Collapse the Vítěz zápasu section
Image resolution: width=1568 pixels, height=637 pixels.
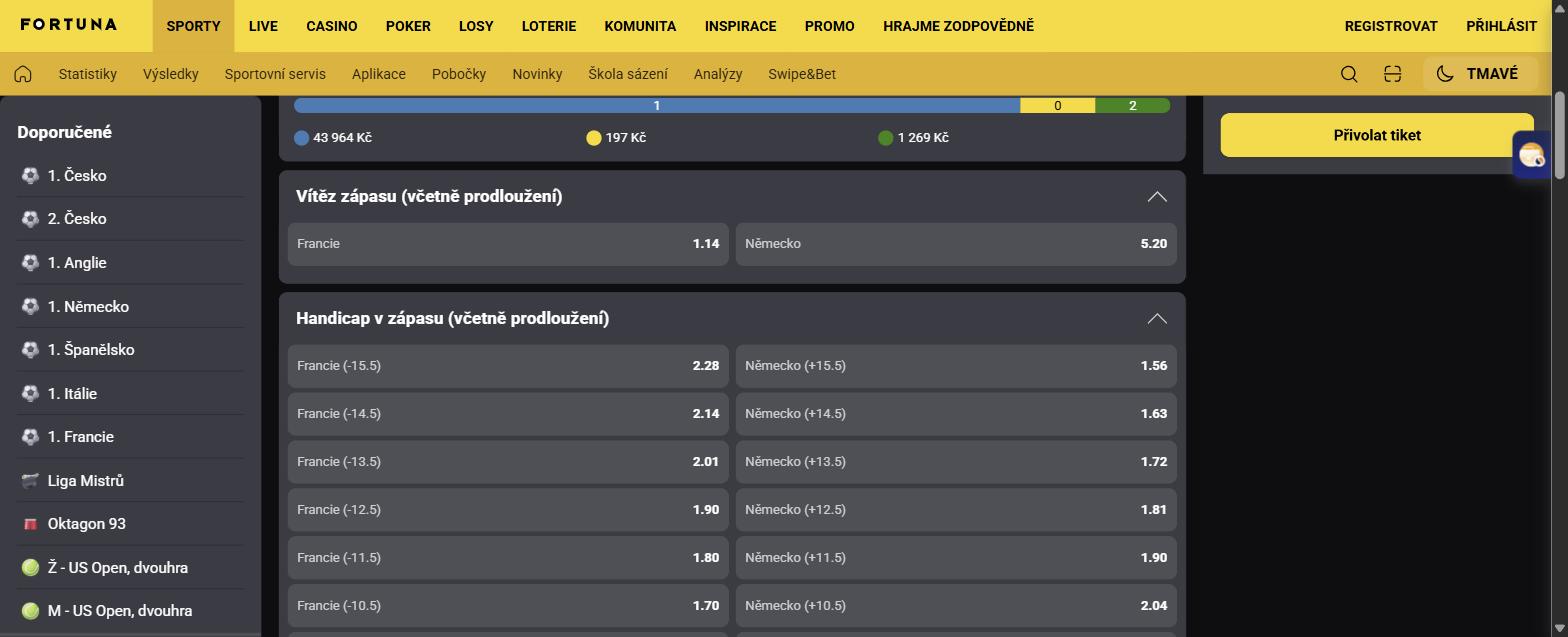pos(1157,197)
